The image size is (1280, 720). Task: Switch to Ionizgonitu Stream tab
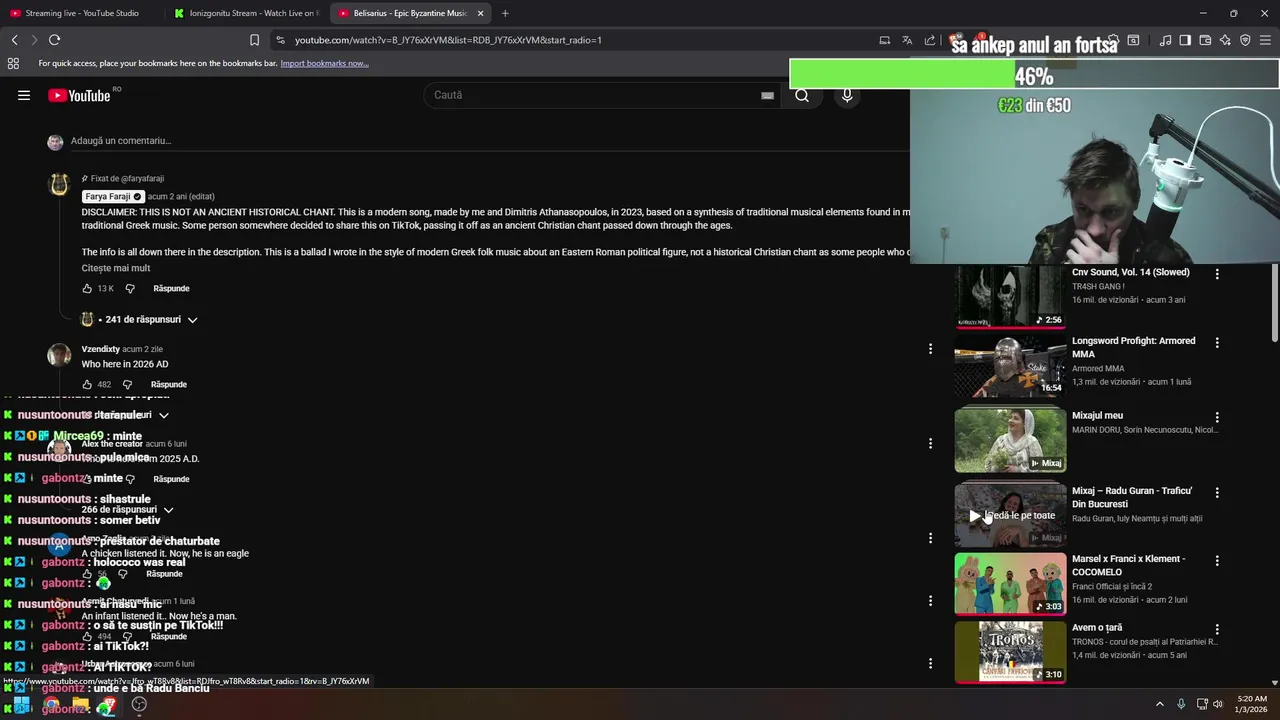click(x=246, y=13)
